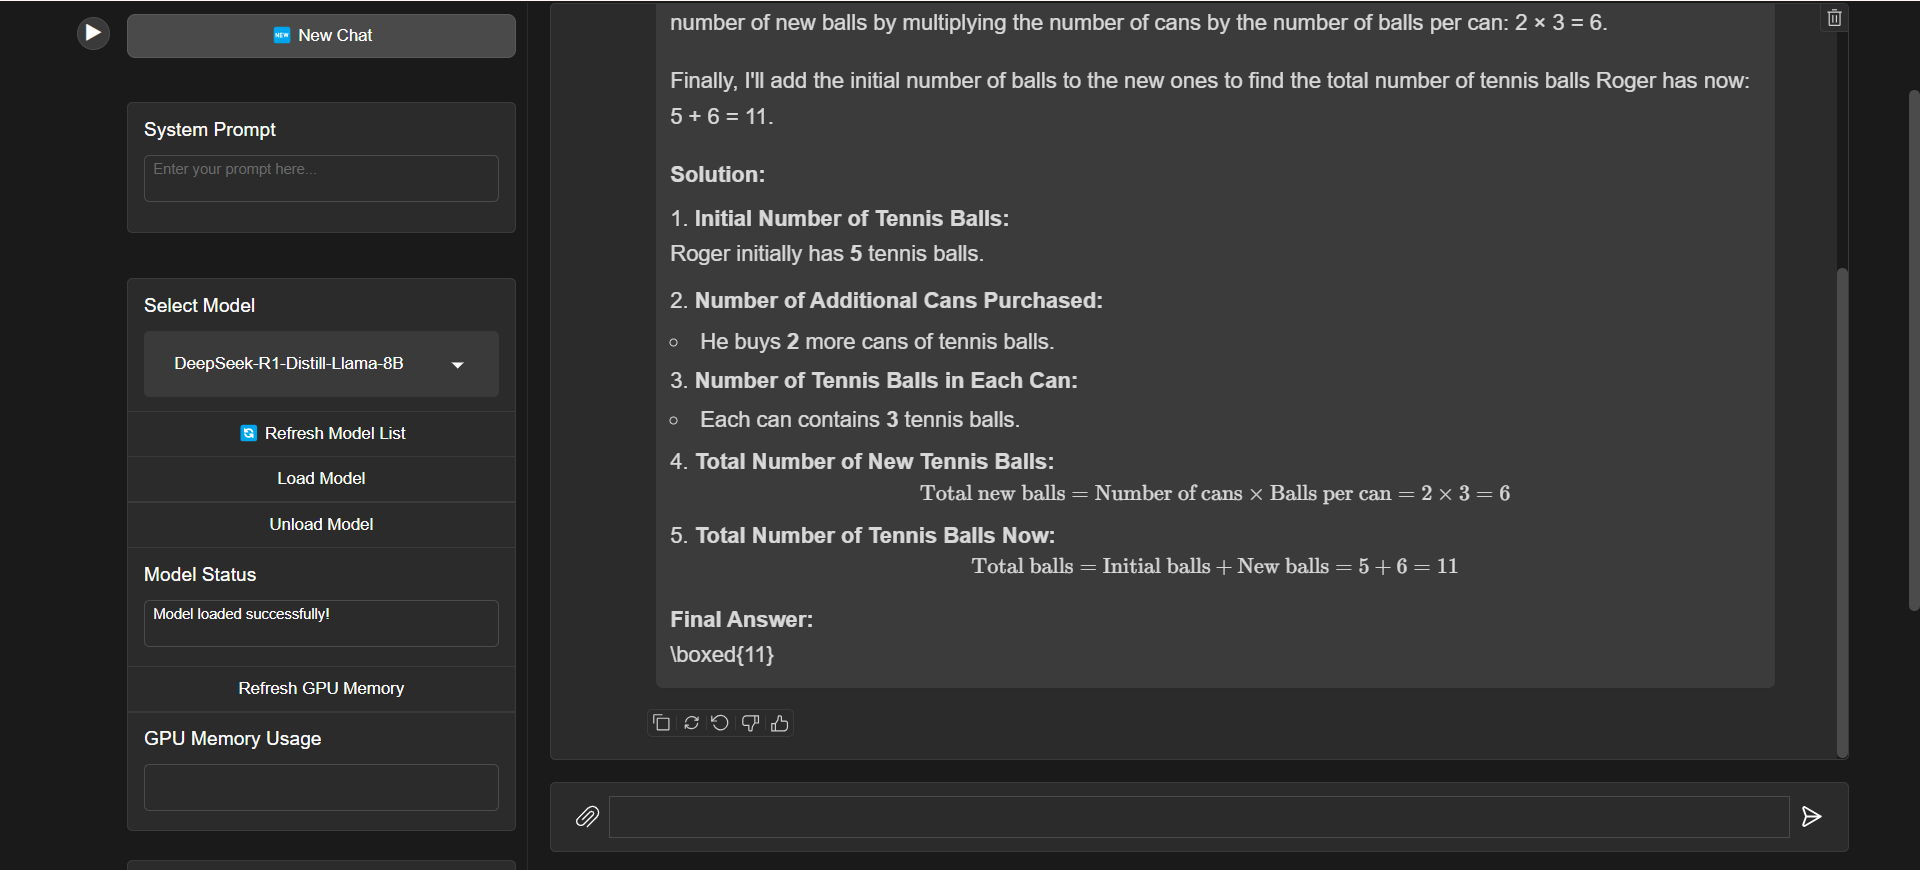Open the Select Model dropdown
1920x870 pixels.
[321, 364]
